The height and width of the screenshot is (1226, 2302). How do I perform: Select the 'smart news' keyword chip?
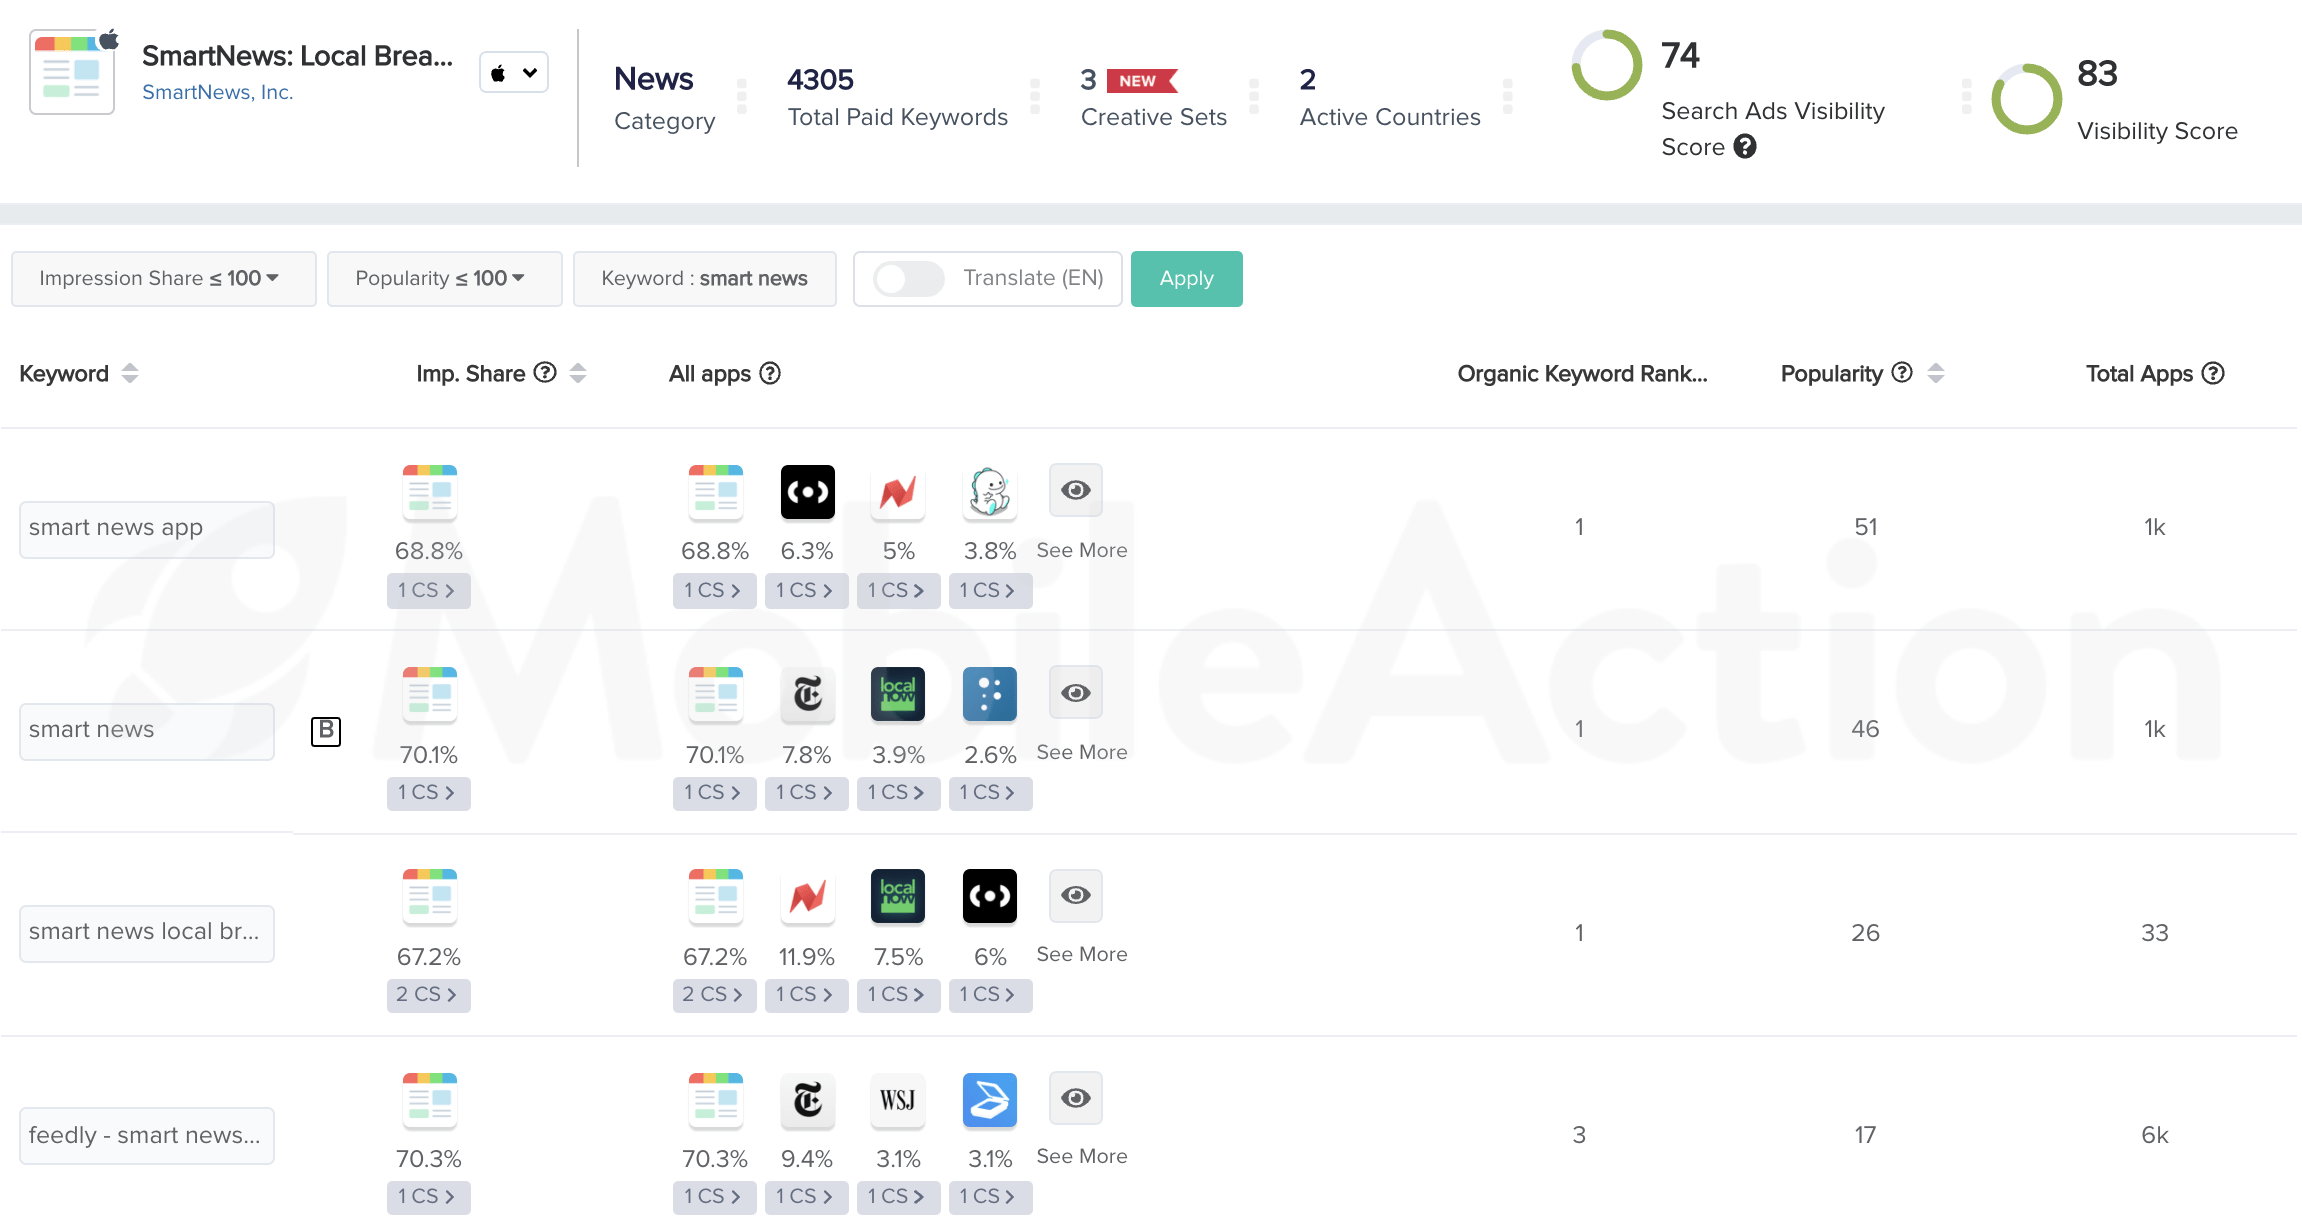[147, 731]
